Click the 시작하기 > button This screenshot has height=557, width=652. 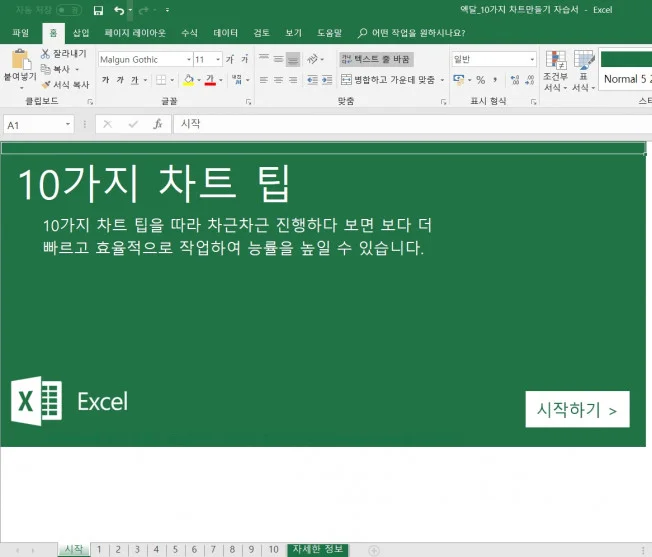(x=577, y=409)
